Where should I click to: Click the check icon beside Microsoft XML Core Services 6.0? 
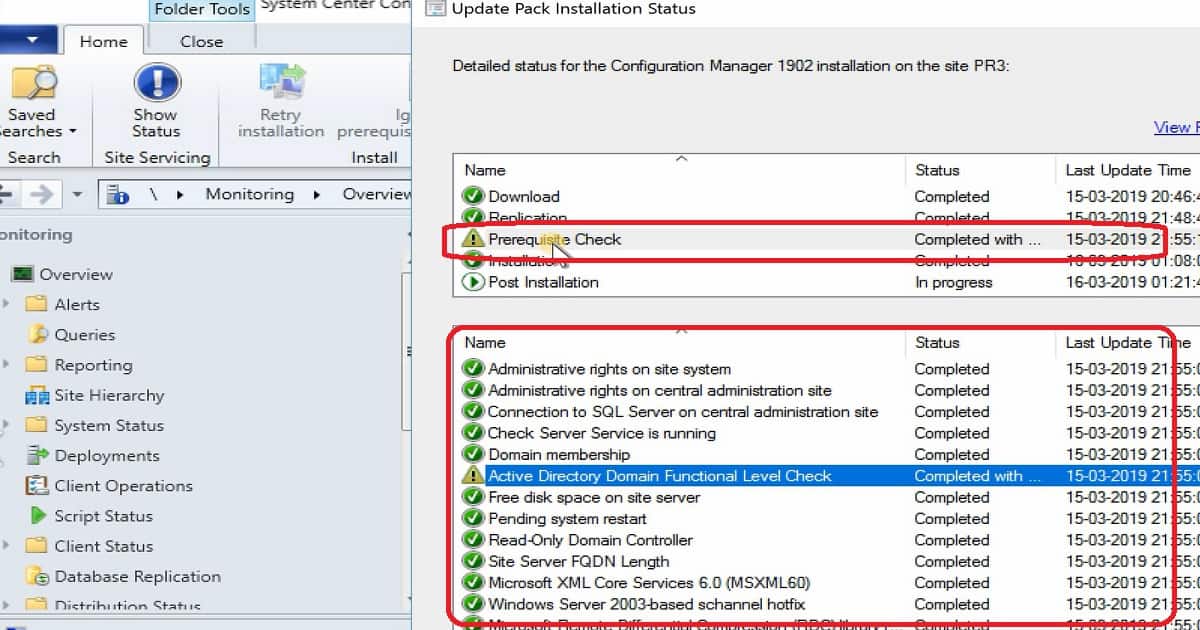click(473, 583)
